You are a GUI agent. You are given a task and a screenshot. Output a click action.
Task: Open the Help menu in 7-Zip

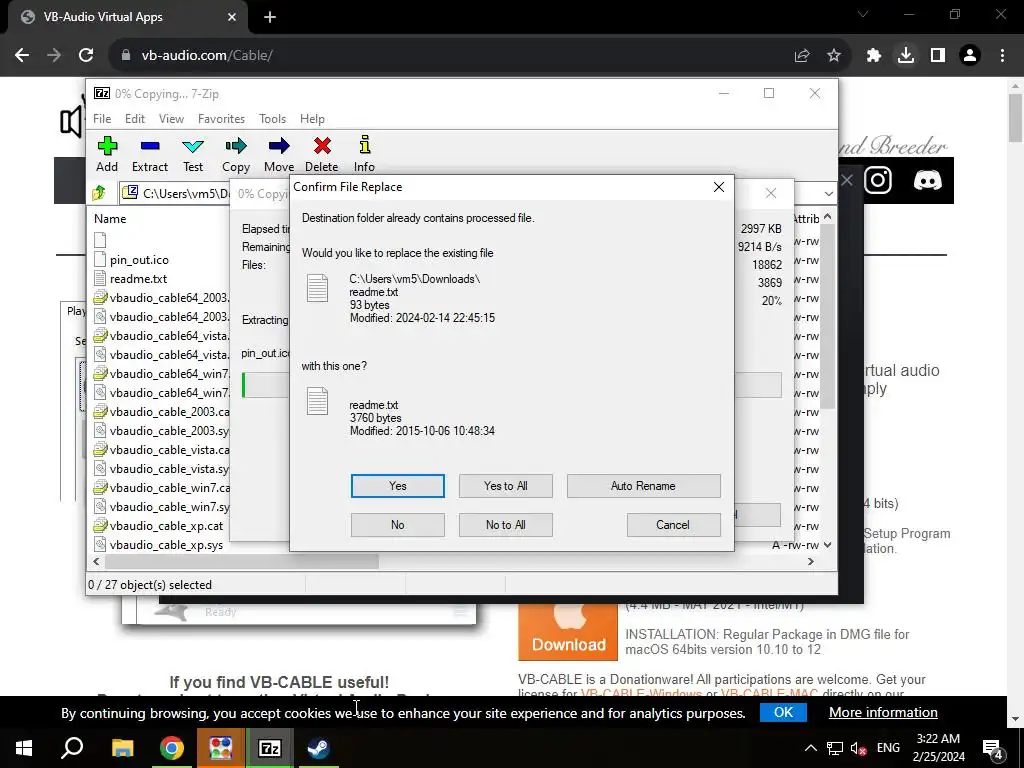[x=312, y=119]
